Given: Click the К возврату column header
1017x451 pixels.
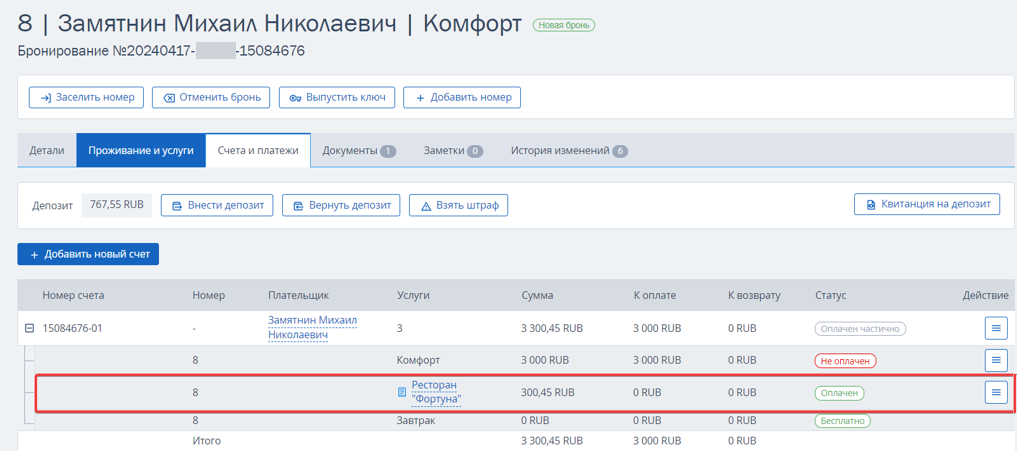Looking at the screenshot, I should click(754, 295).
